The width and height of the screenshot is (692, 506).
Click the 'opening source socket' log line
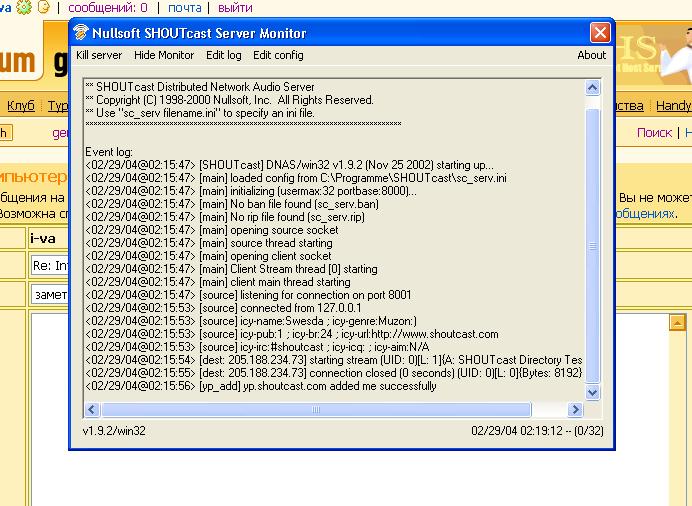(212, 230)
